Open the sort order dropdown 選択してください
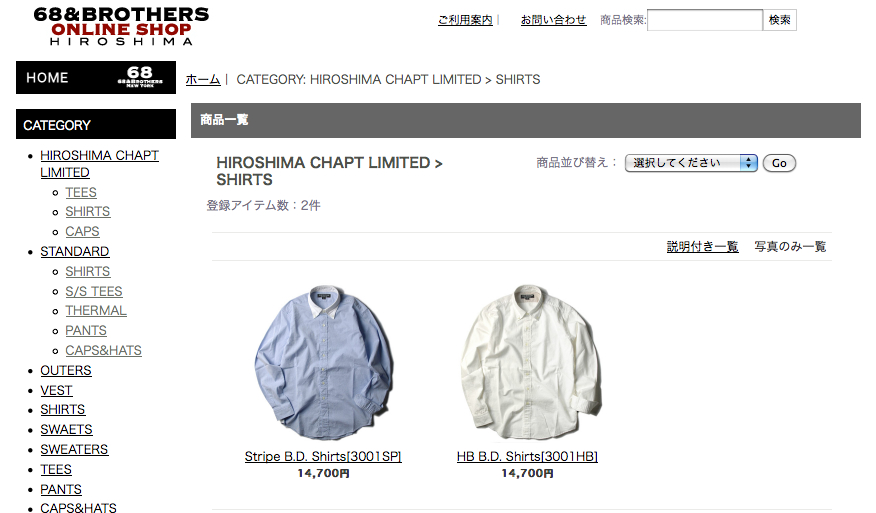The height and width of the screenshot is (513, 876). pyautogui.click(x=691, y=163)
